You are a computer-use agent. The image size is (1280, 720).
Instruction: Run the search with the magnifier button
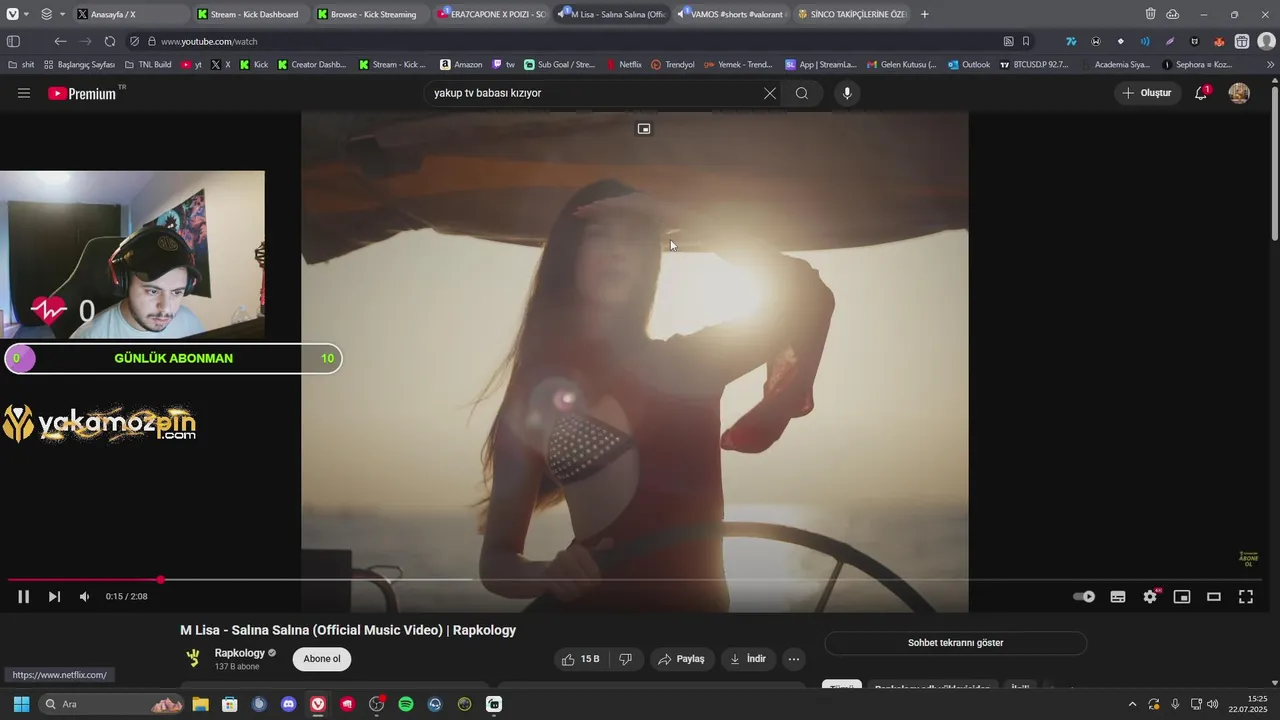[802, 93]
